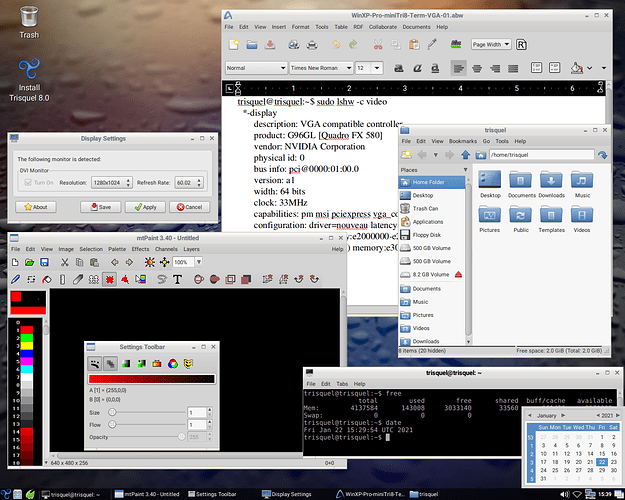Select the Place Gradient tool in mtPaint
Image resolution: width=625 pixels, height=500 pixels.
[140, 280]
